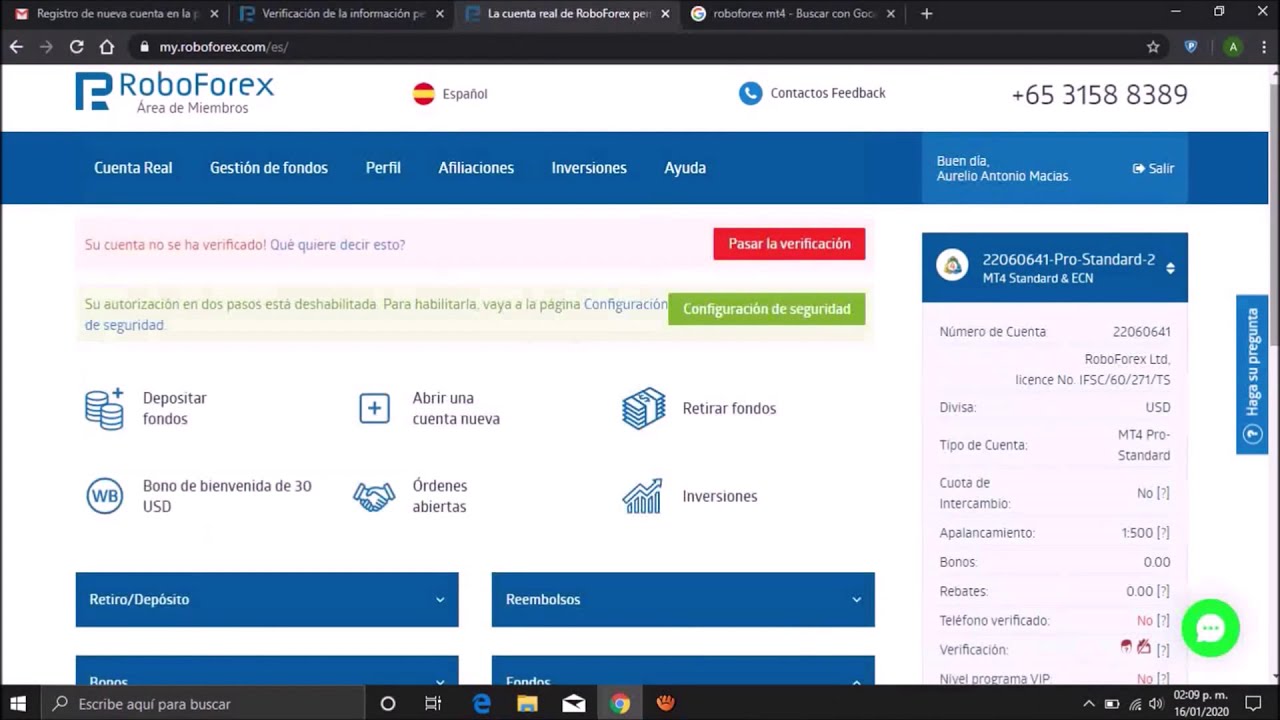Open the Mail app in taskbar
Screen dimensions: 1280x720
click(574, 704)
